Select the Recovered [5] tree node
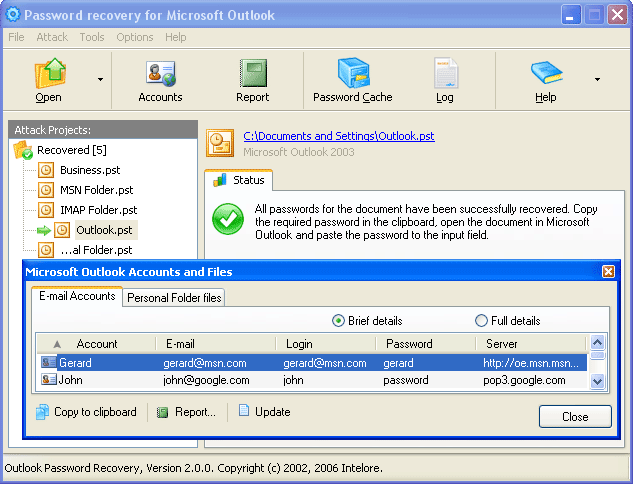This screenshot has height=485, width=633. click(72, 150)
